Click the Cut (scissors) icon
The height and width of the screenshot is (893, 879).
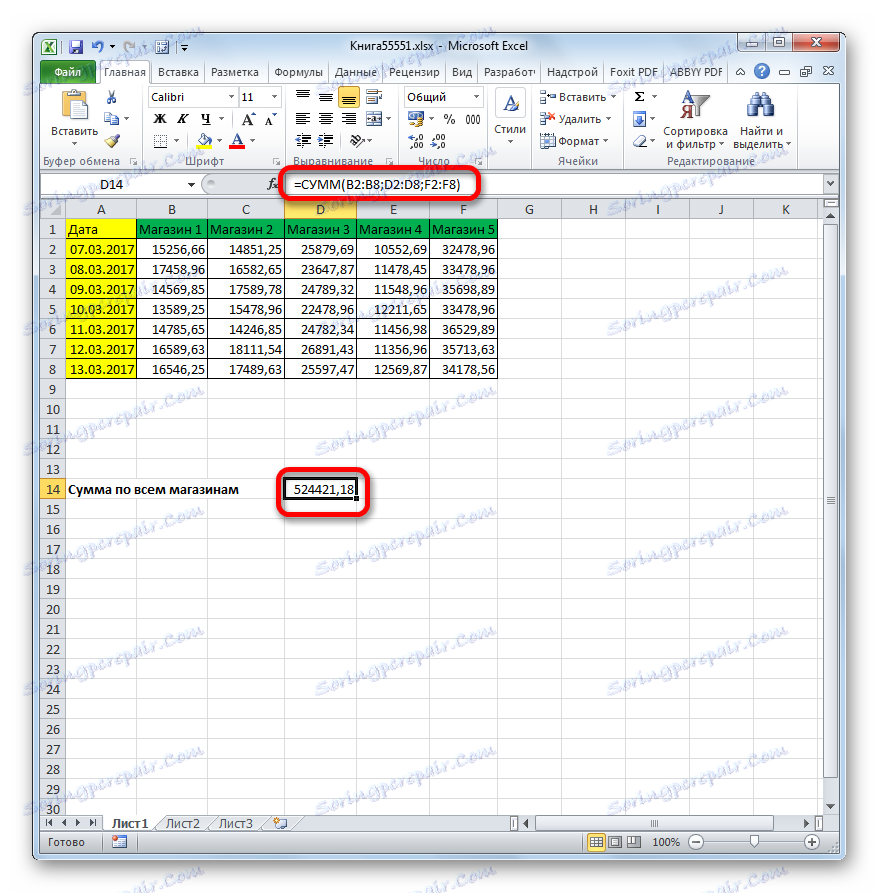coord(111,96)
